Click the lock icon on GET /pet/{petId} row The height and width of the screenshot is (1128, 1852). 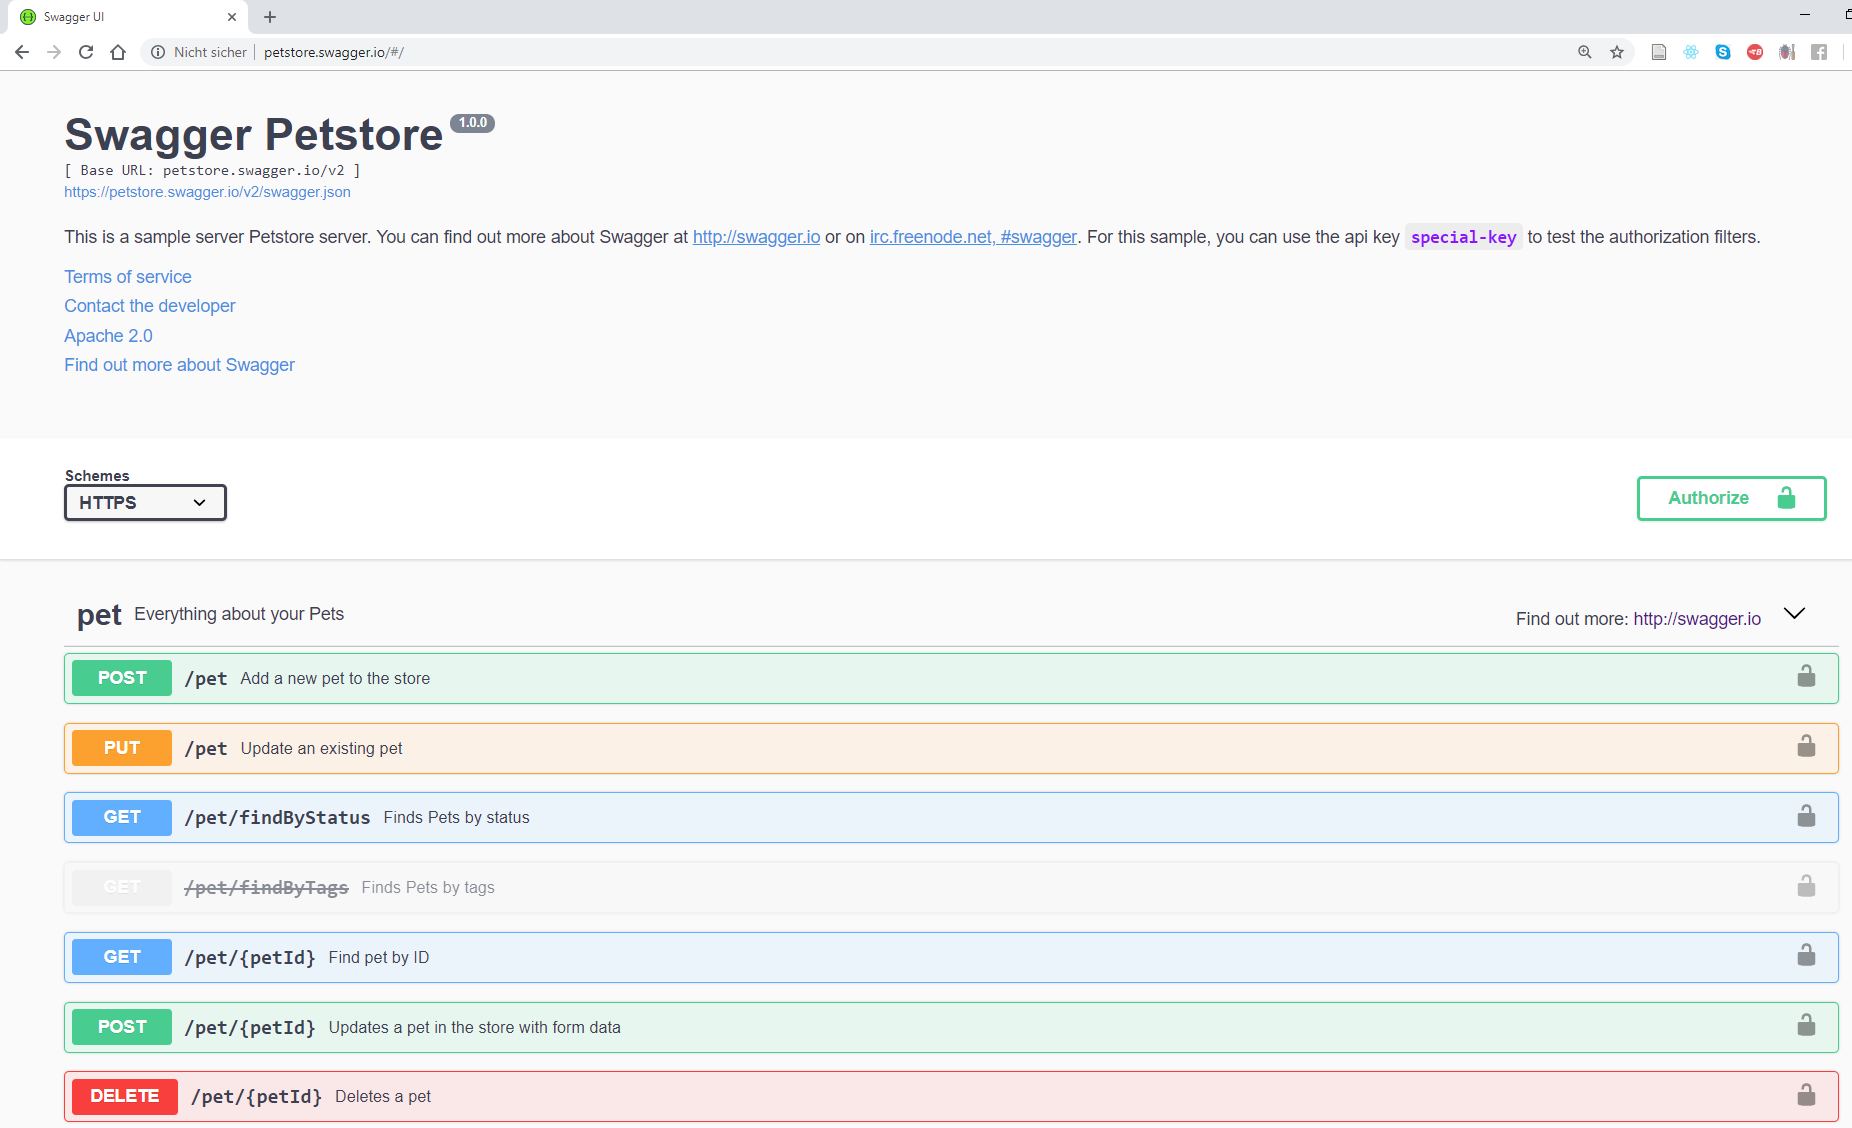[x=1806, y=955]
